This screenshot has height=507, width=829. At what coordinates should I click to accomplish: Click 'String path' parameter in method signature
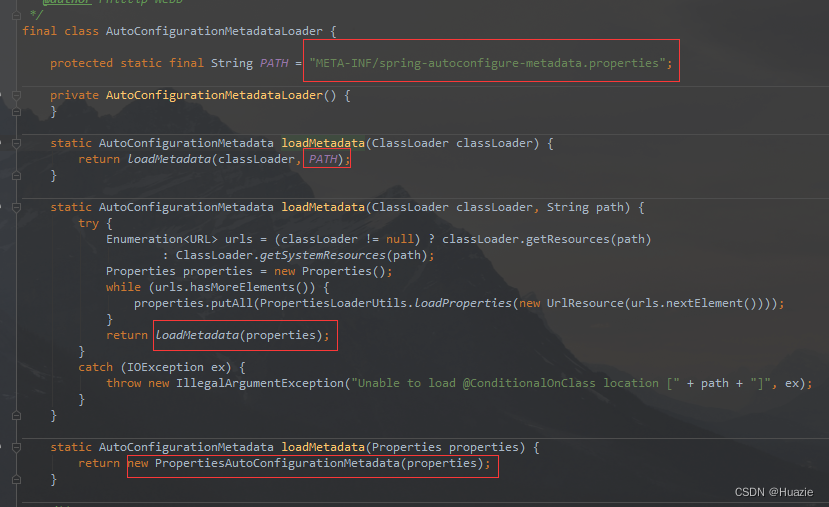(585, 207)
